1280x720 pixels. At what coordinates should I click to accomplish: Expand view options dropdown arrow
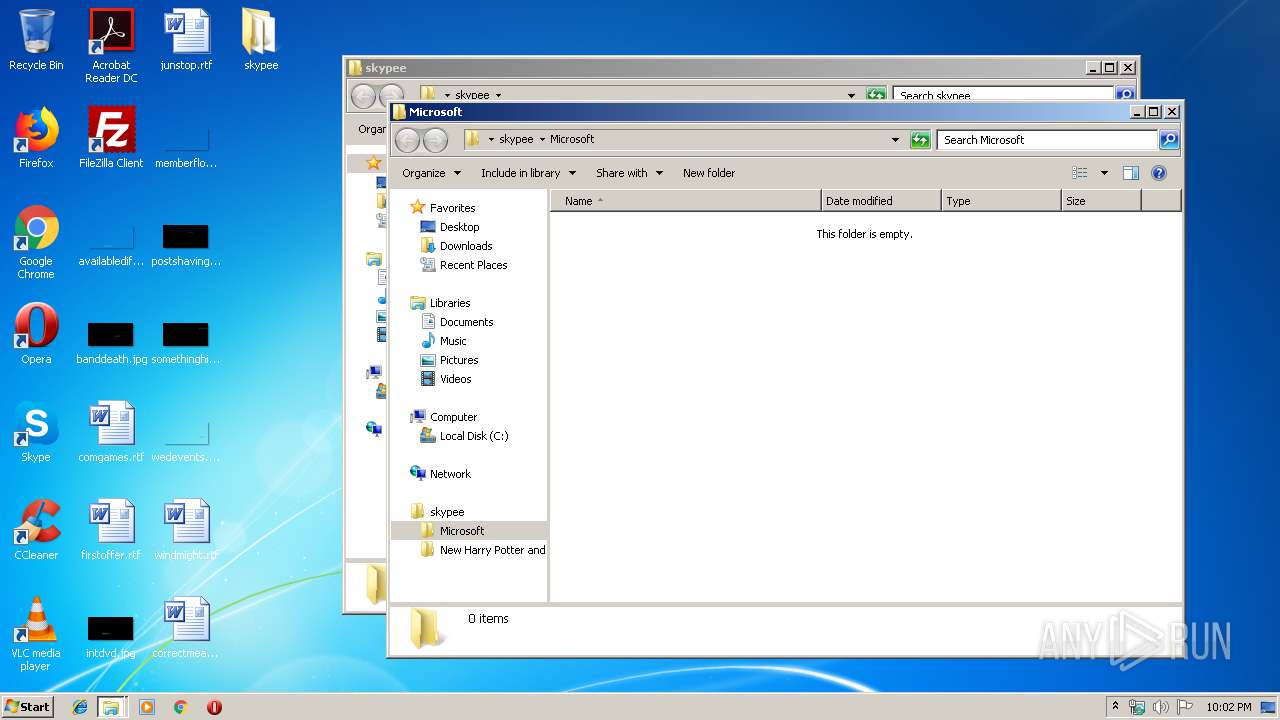(1104, 173)
